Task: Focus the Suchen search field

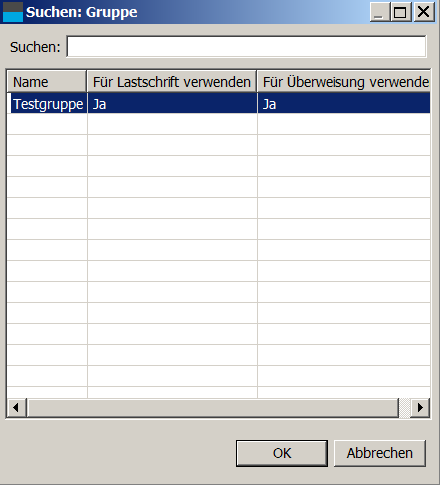Action: 246,47
